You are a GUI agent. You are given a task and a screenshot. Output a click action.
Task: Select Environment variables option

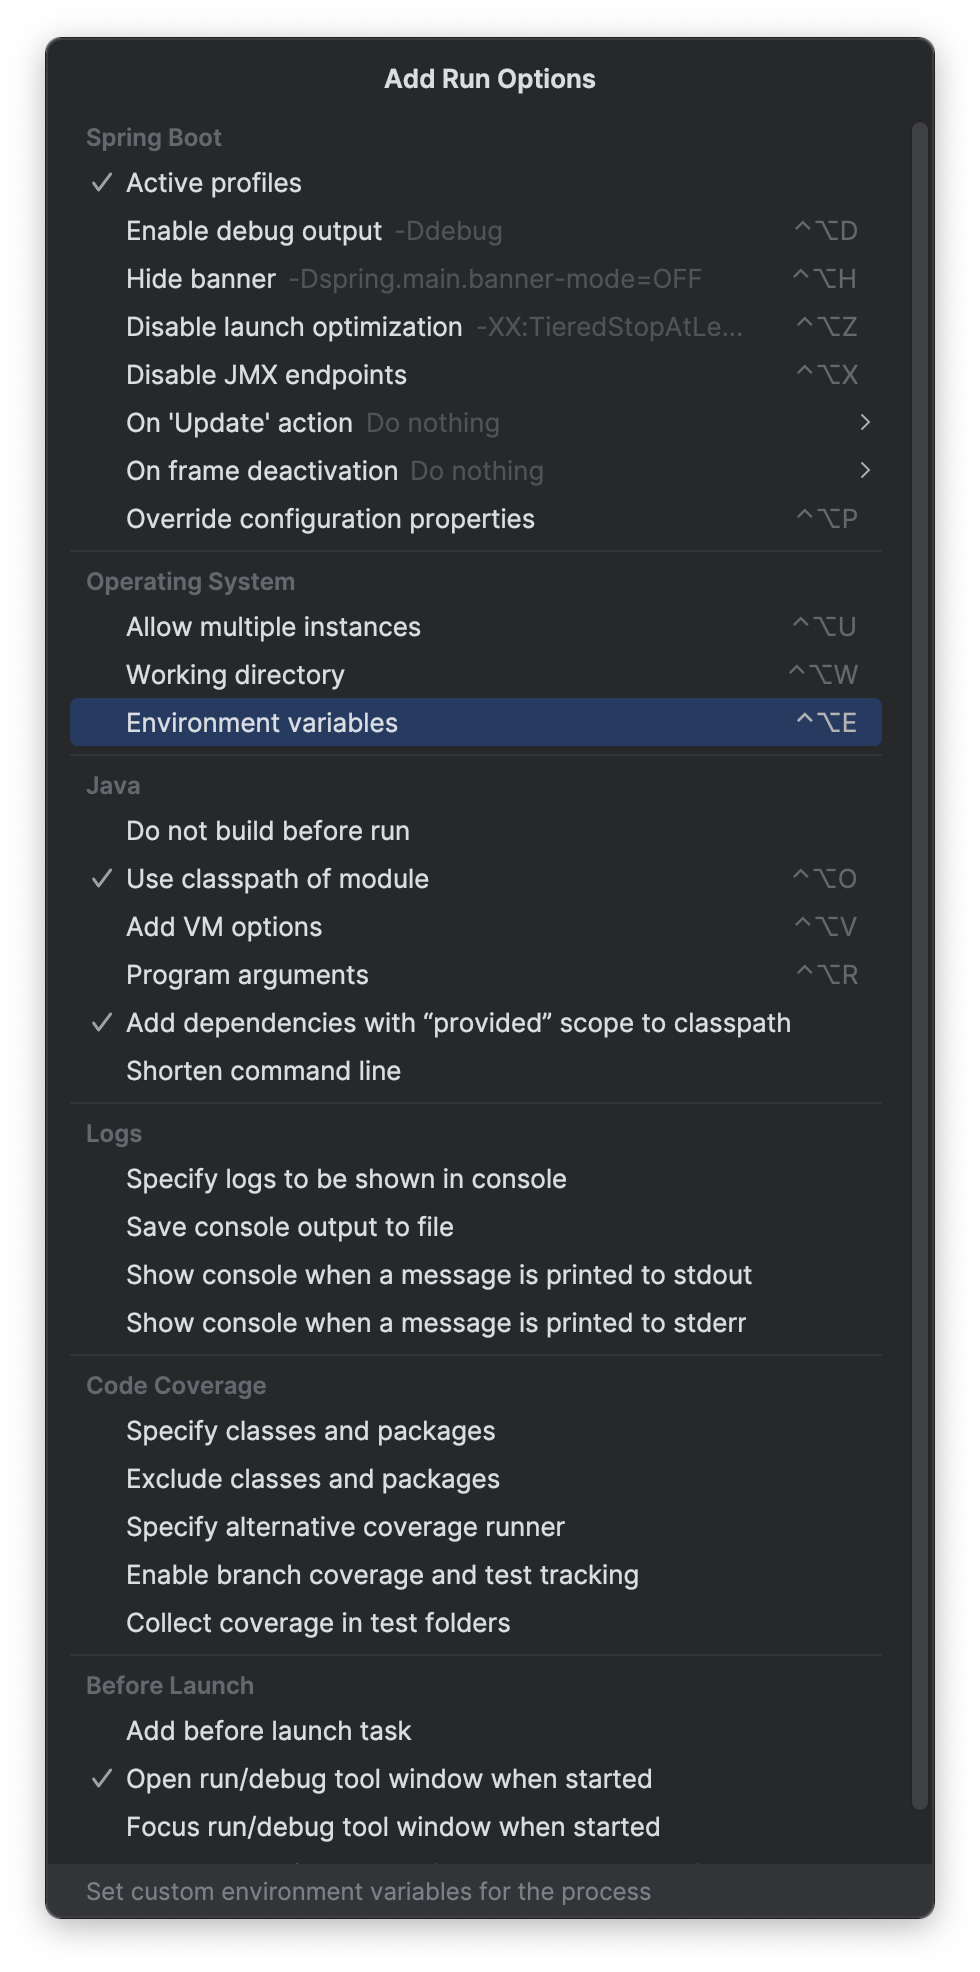[x=262, y=722]
